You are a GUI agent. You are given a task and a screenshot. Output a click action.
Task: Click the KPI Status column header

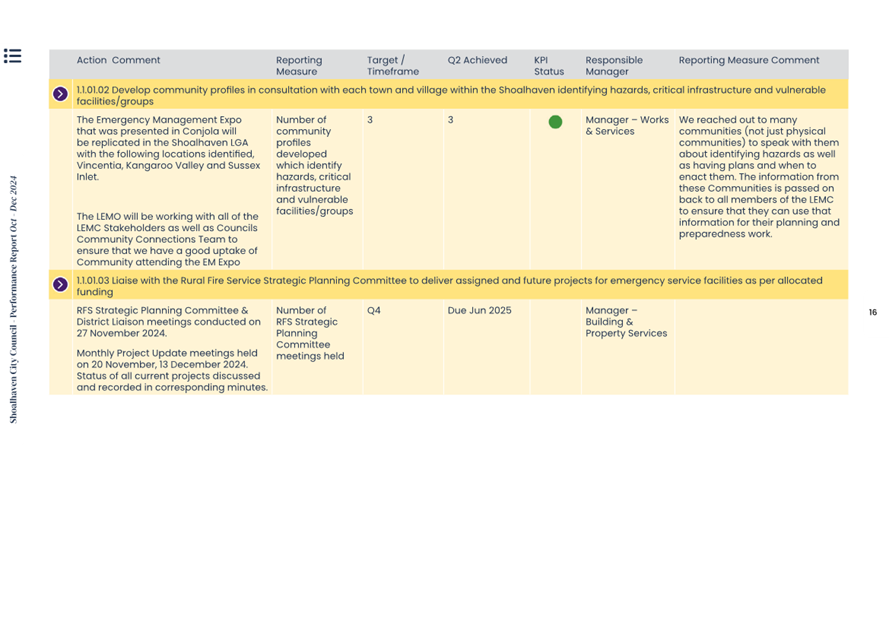(548, 65)
